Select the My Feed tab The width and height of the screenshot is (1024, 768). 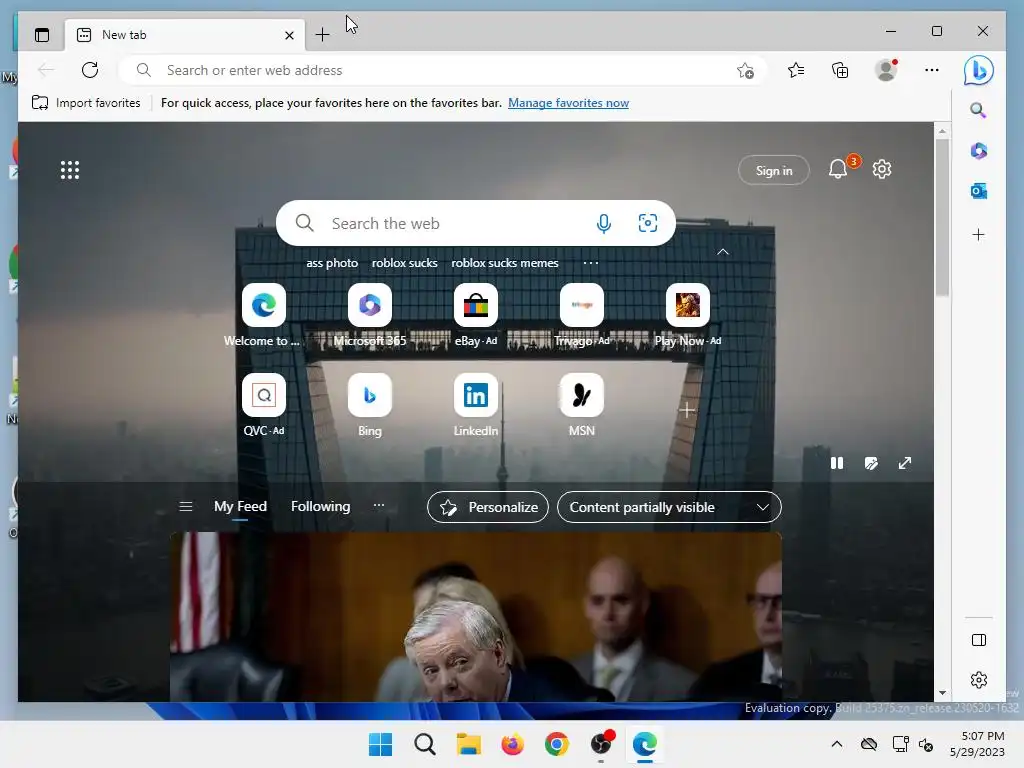[240, 507]
